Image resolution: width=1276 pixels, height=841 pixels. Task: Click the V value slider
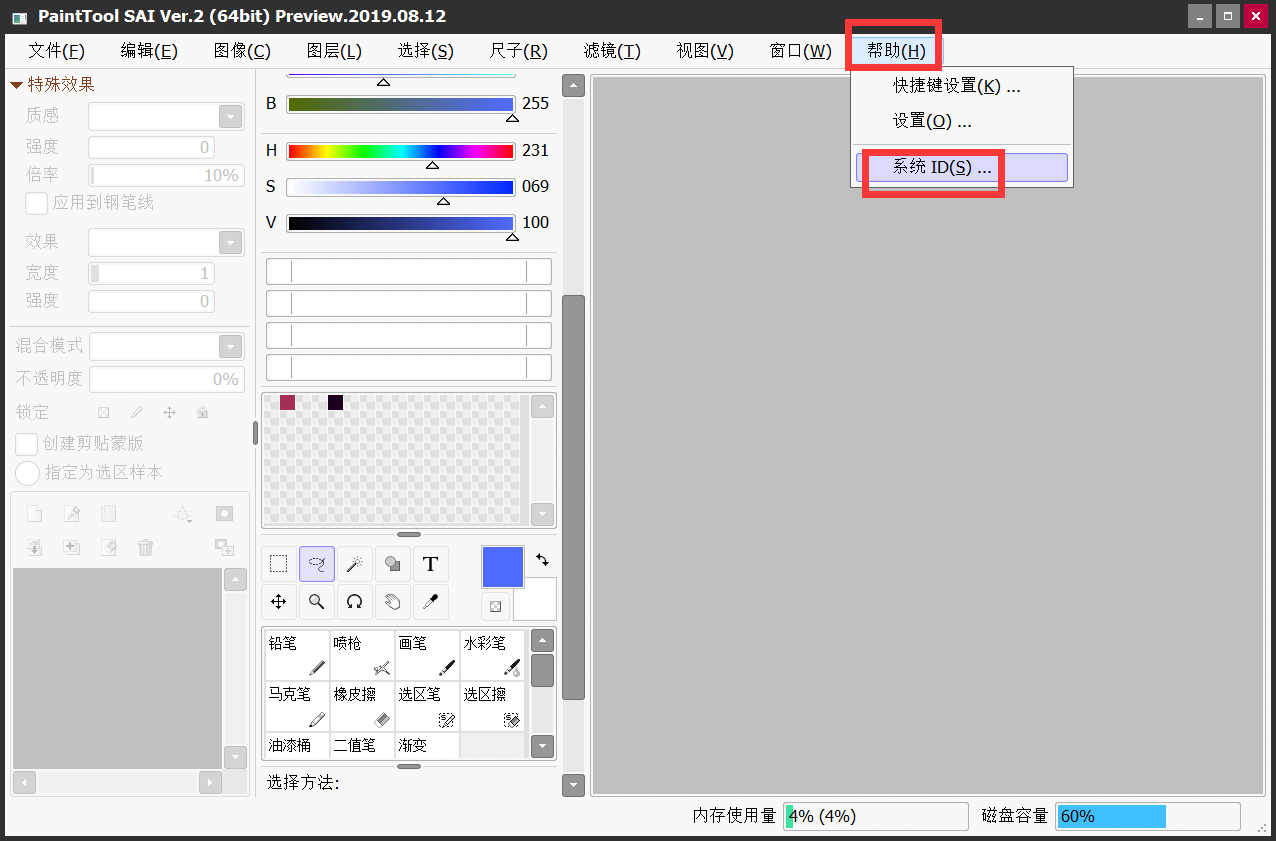coord(400,223)
